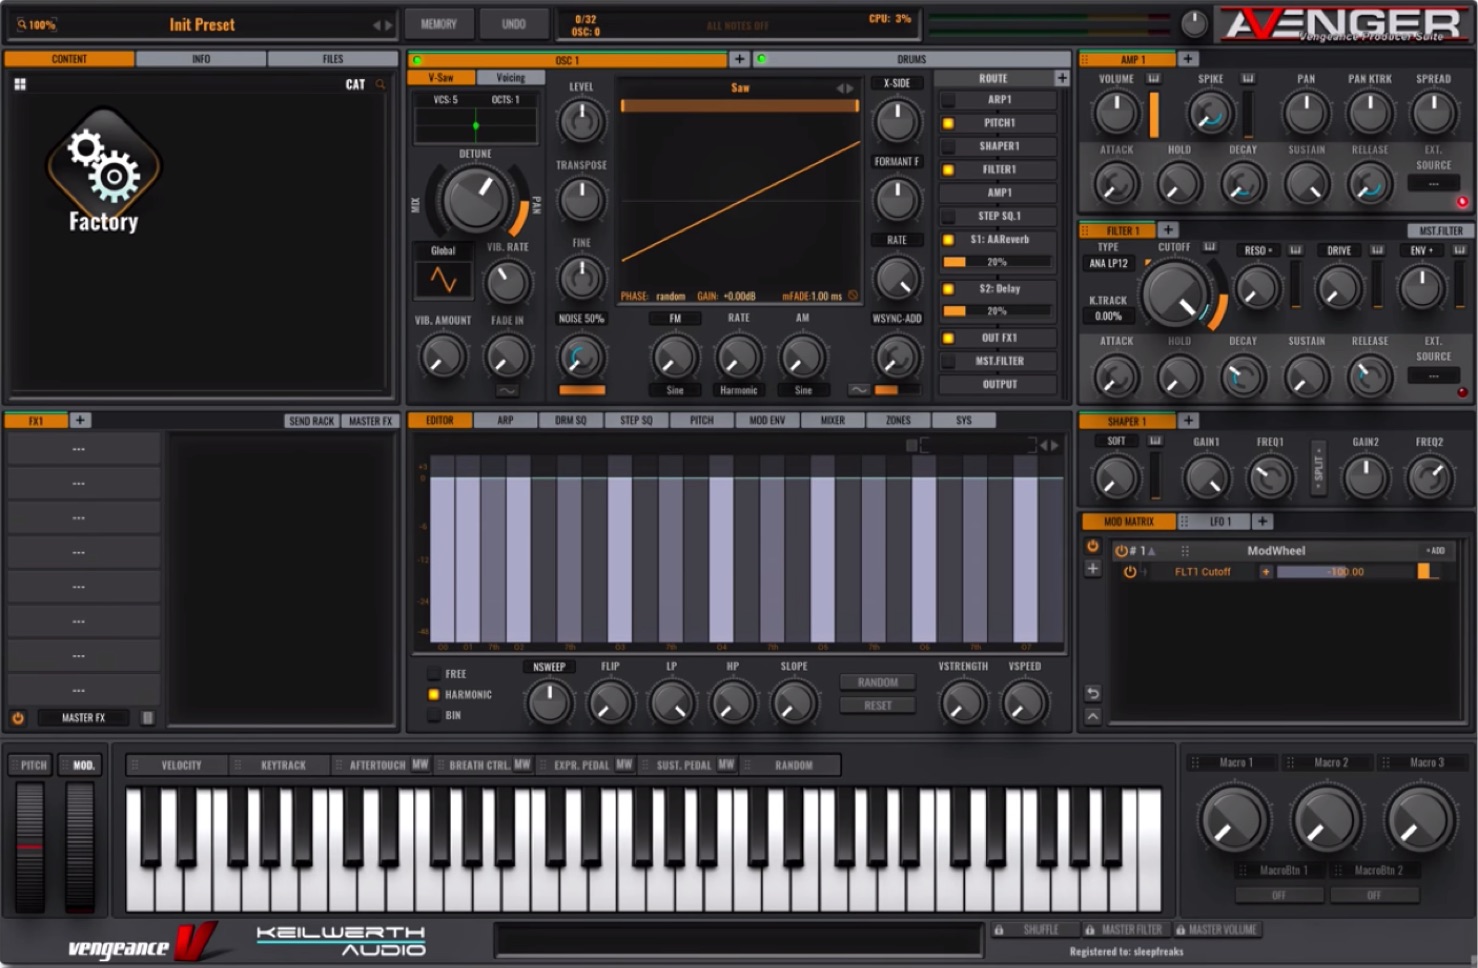Click the mod matrix collapse chevron icon
This screenshot has height=968, width=1478.
[1092, 716]
